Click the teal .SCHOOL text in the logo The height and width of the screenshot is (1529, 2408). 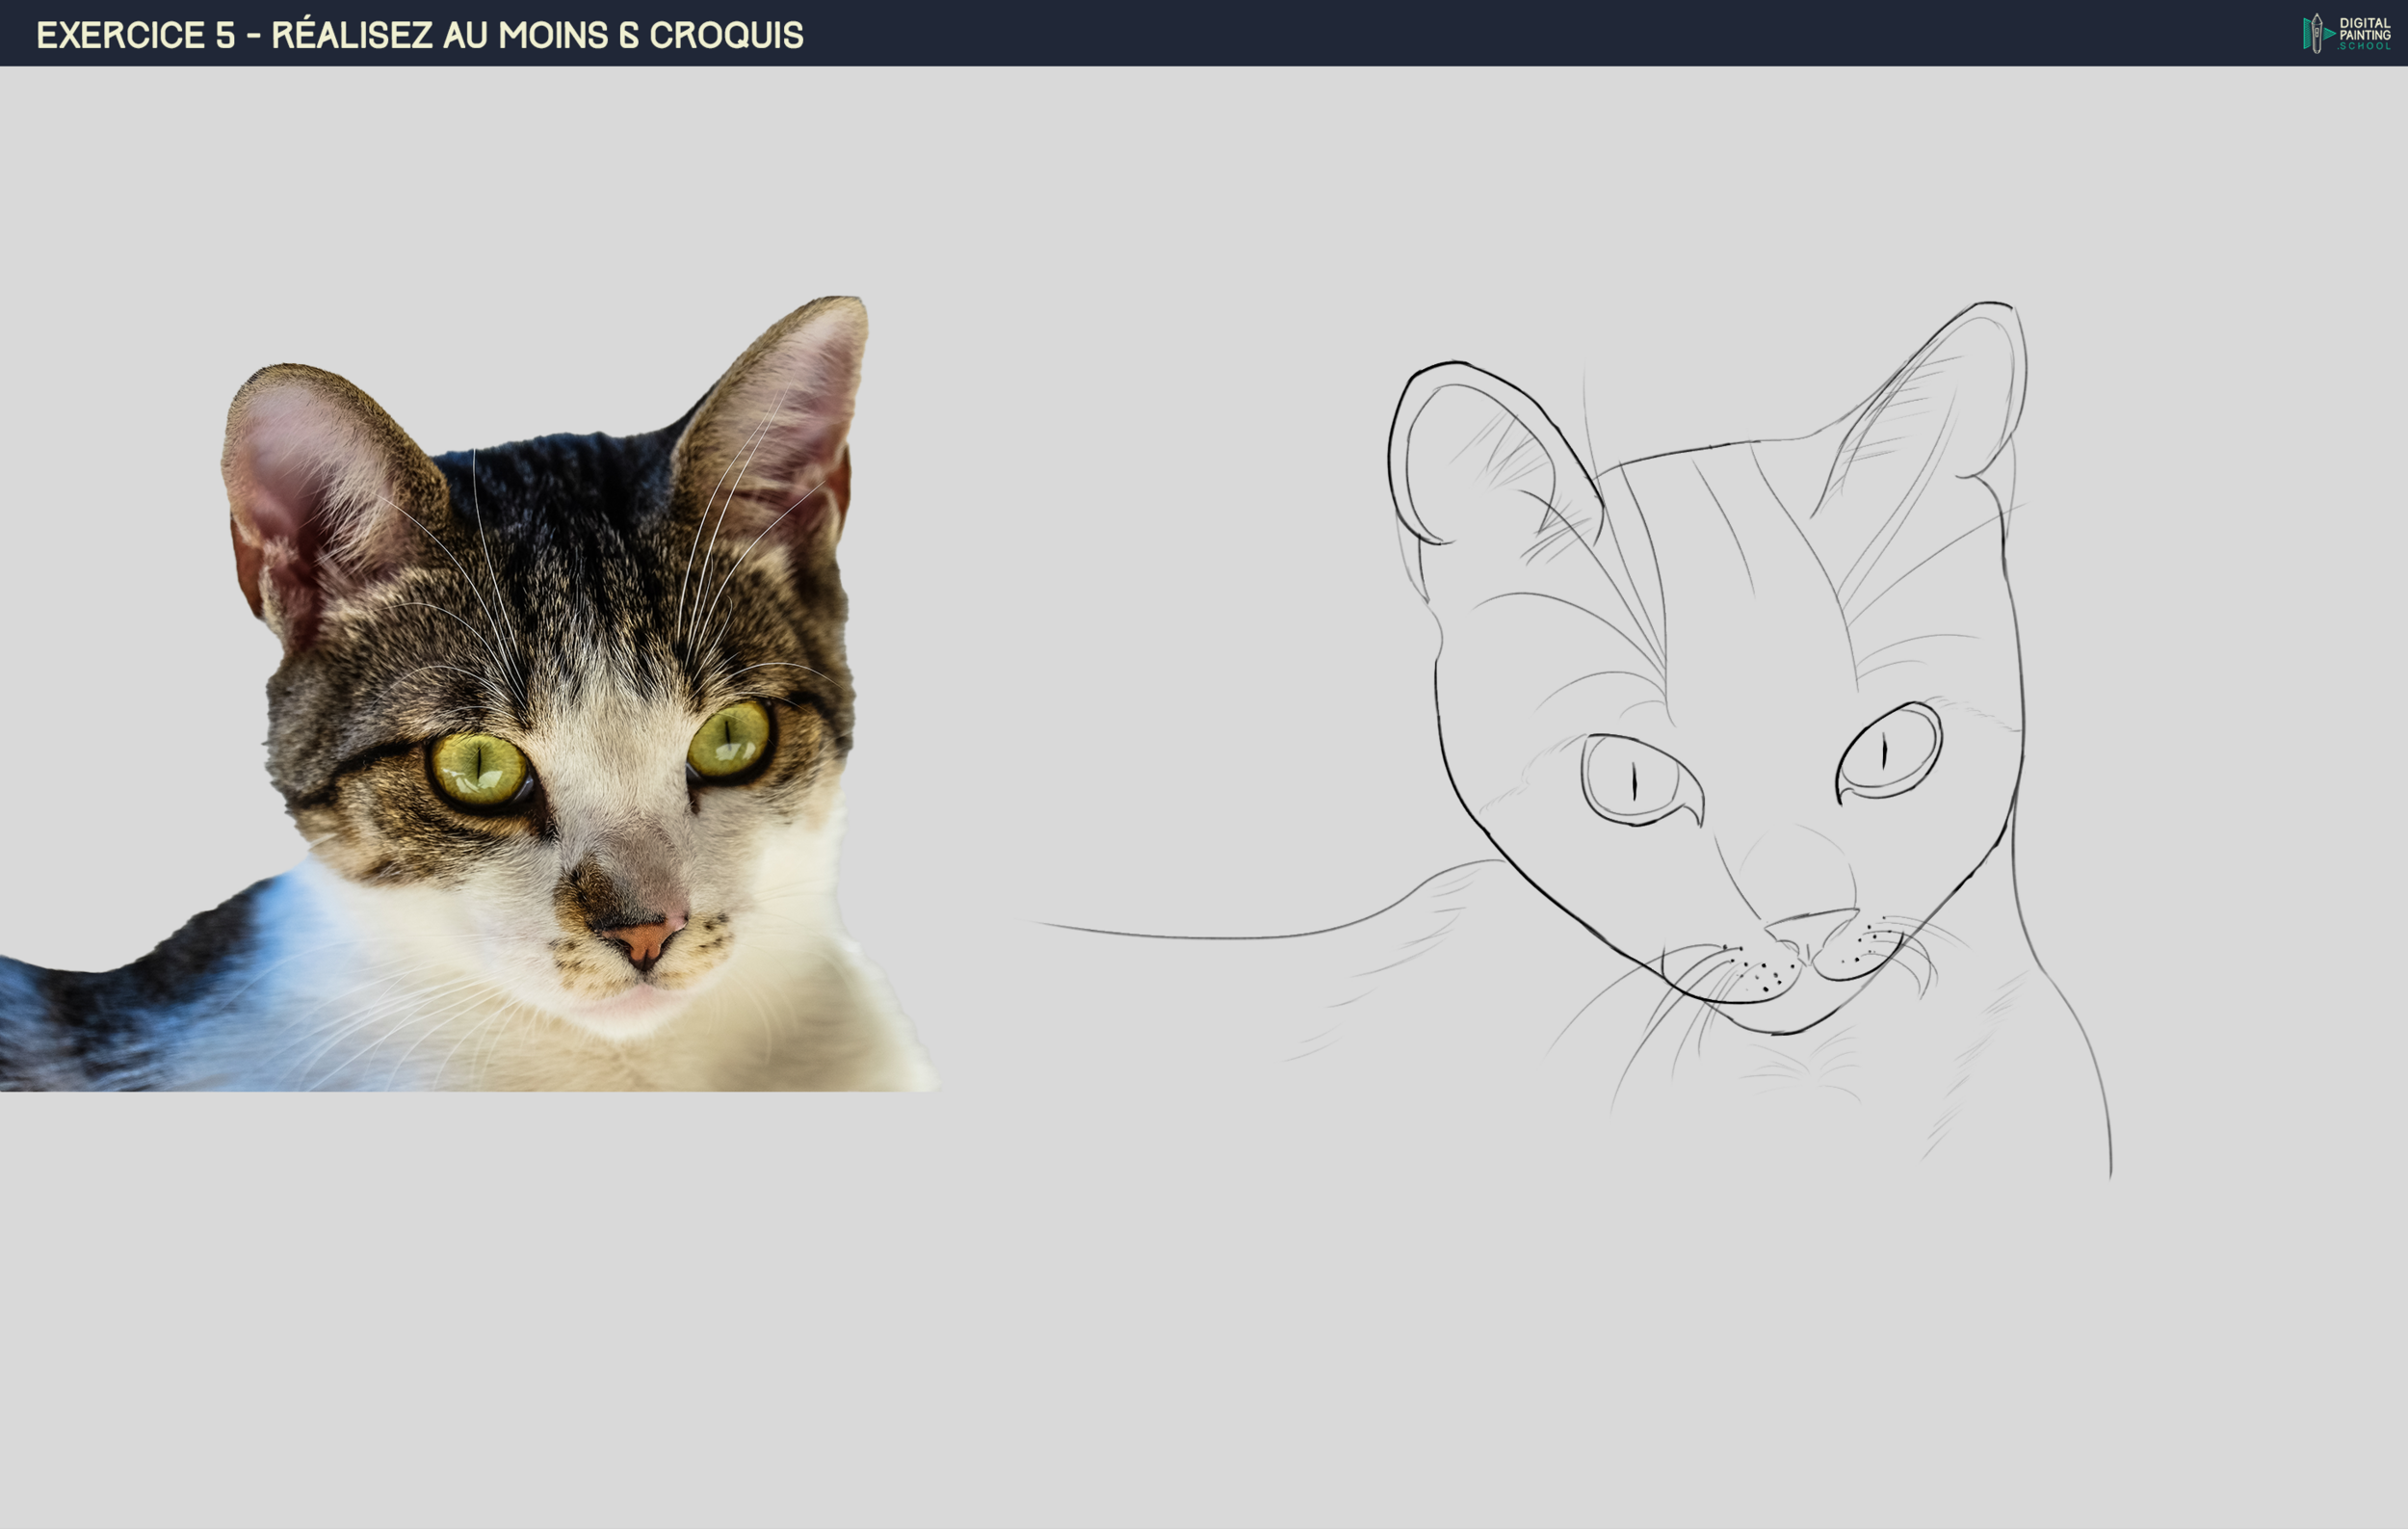click(x=2366, y=47)
